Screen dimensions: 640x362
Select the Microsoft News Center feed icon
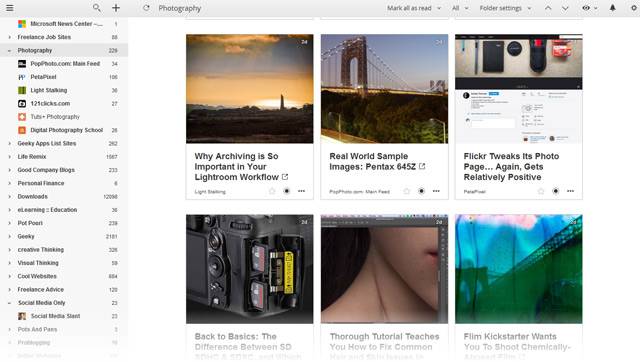point(22,24)
